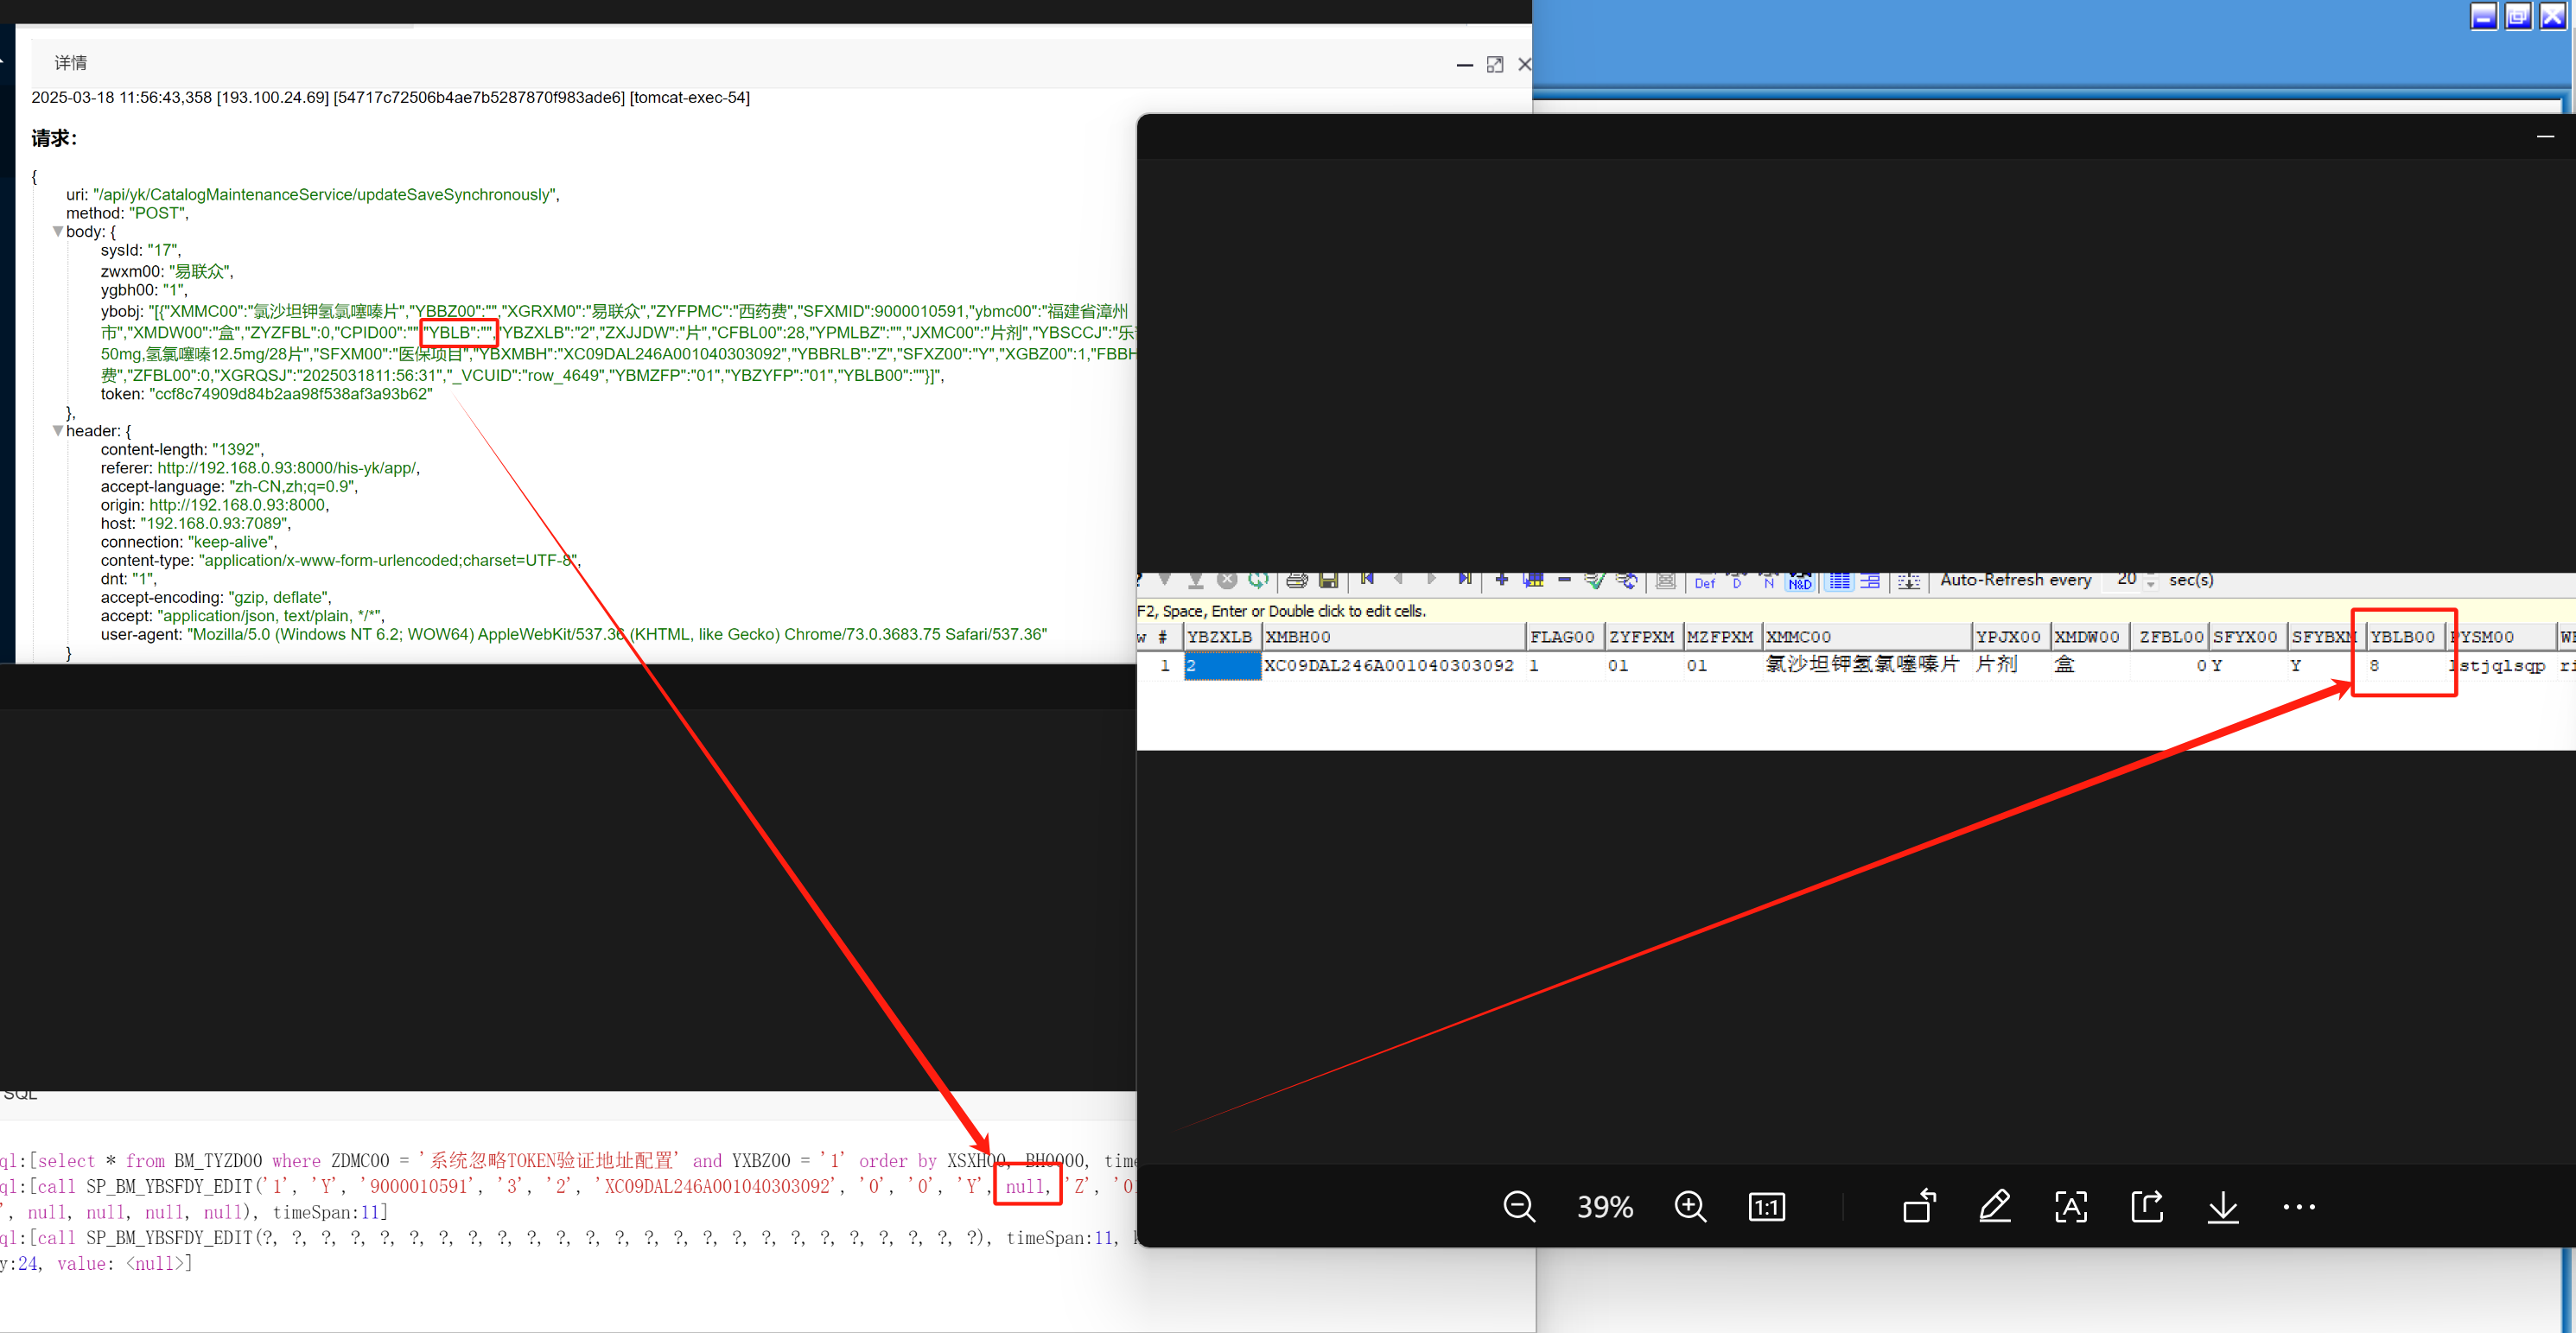Zoom out the image viewer
This screenshot has height=1333, width=2576.
[1518, 1207]
